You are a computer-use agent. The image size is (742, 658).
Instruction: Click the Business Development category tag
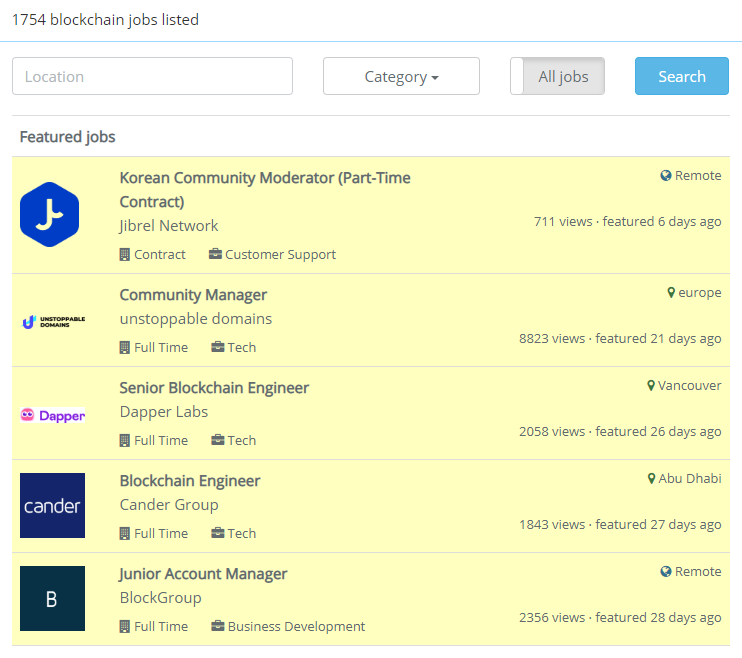[x=296, y=627]
